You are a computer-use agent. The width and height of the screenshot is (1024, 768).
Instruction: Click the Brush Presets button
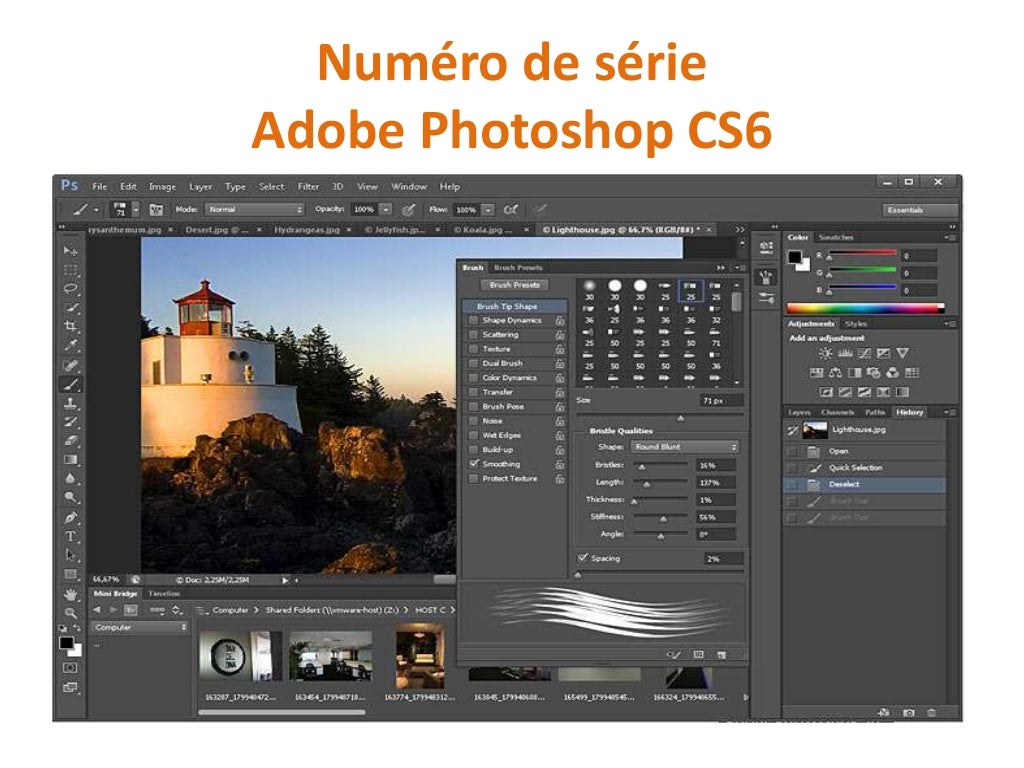[x=515, y=285]
